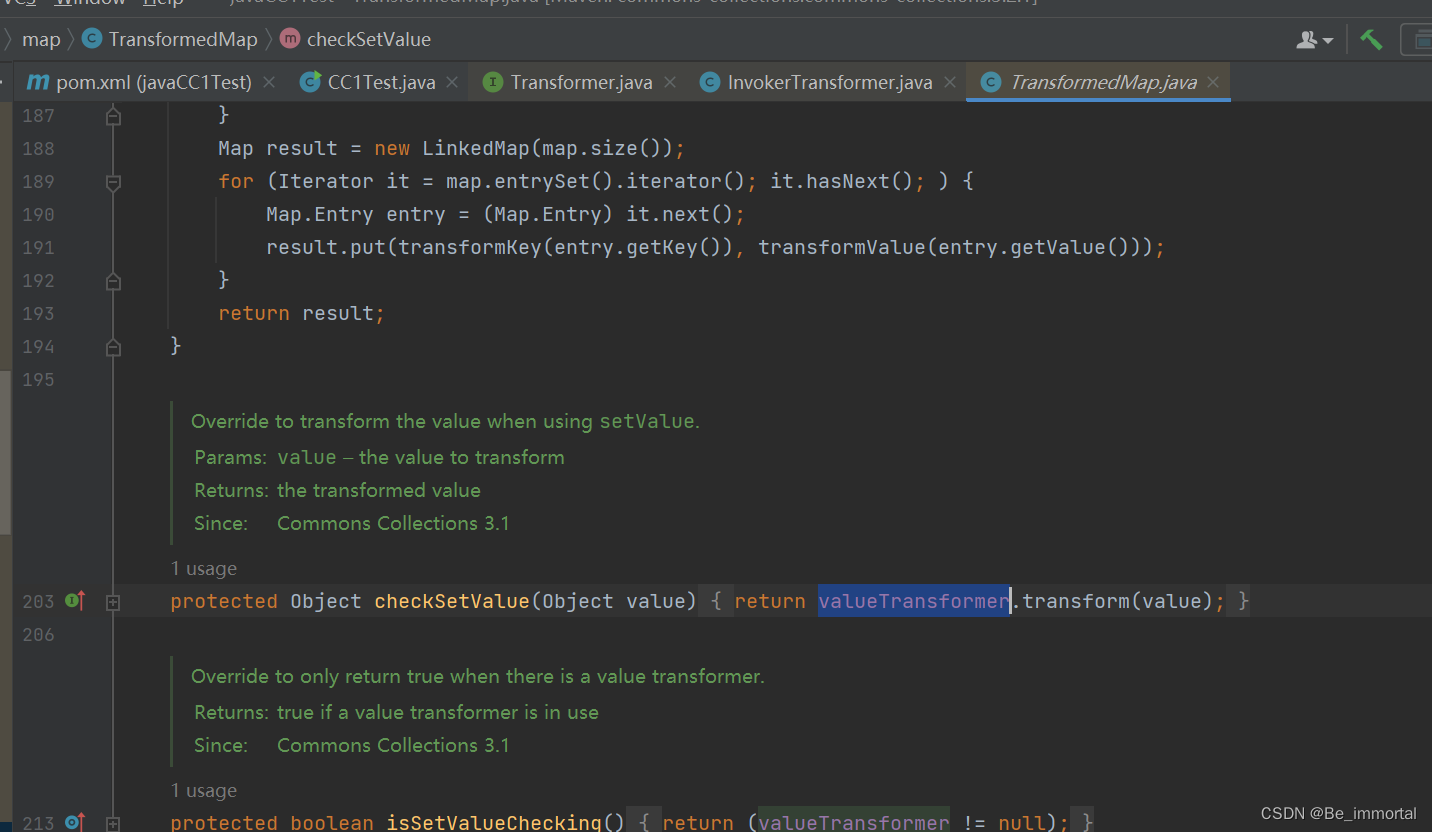
Task: Close the InvokerTransformer.java tab
Action: [x=950, y=82]
